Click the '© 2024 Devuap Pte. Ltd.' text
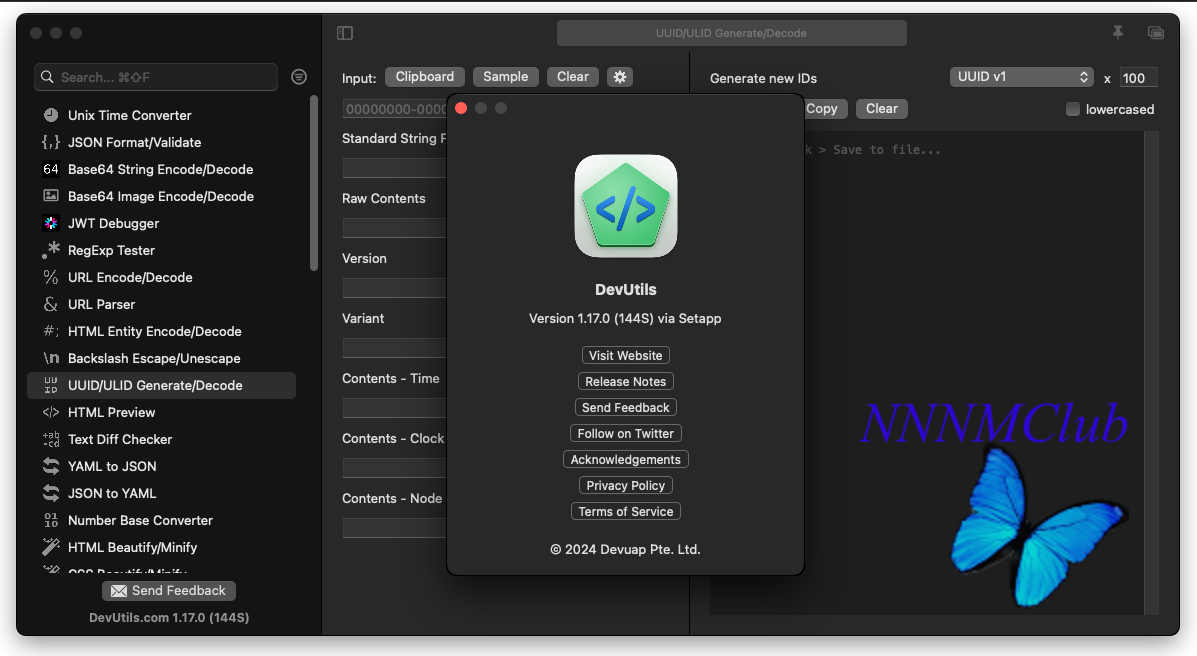This screenshot has width=1197, height=656. point(625,549)
